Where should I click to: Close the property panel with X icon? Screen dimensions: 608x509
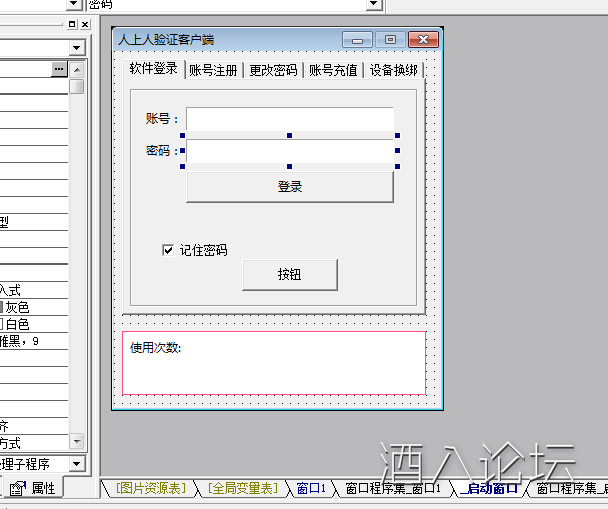click(x=83, y=24)
